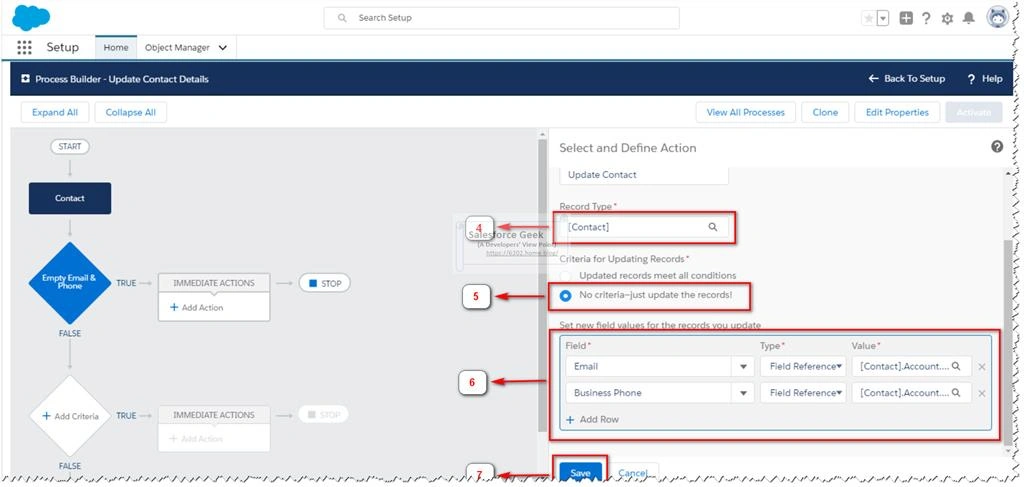1024x487 pixels.
Task: Click the favorites star icon
Action: click(869, 19)
